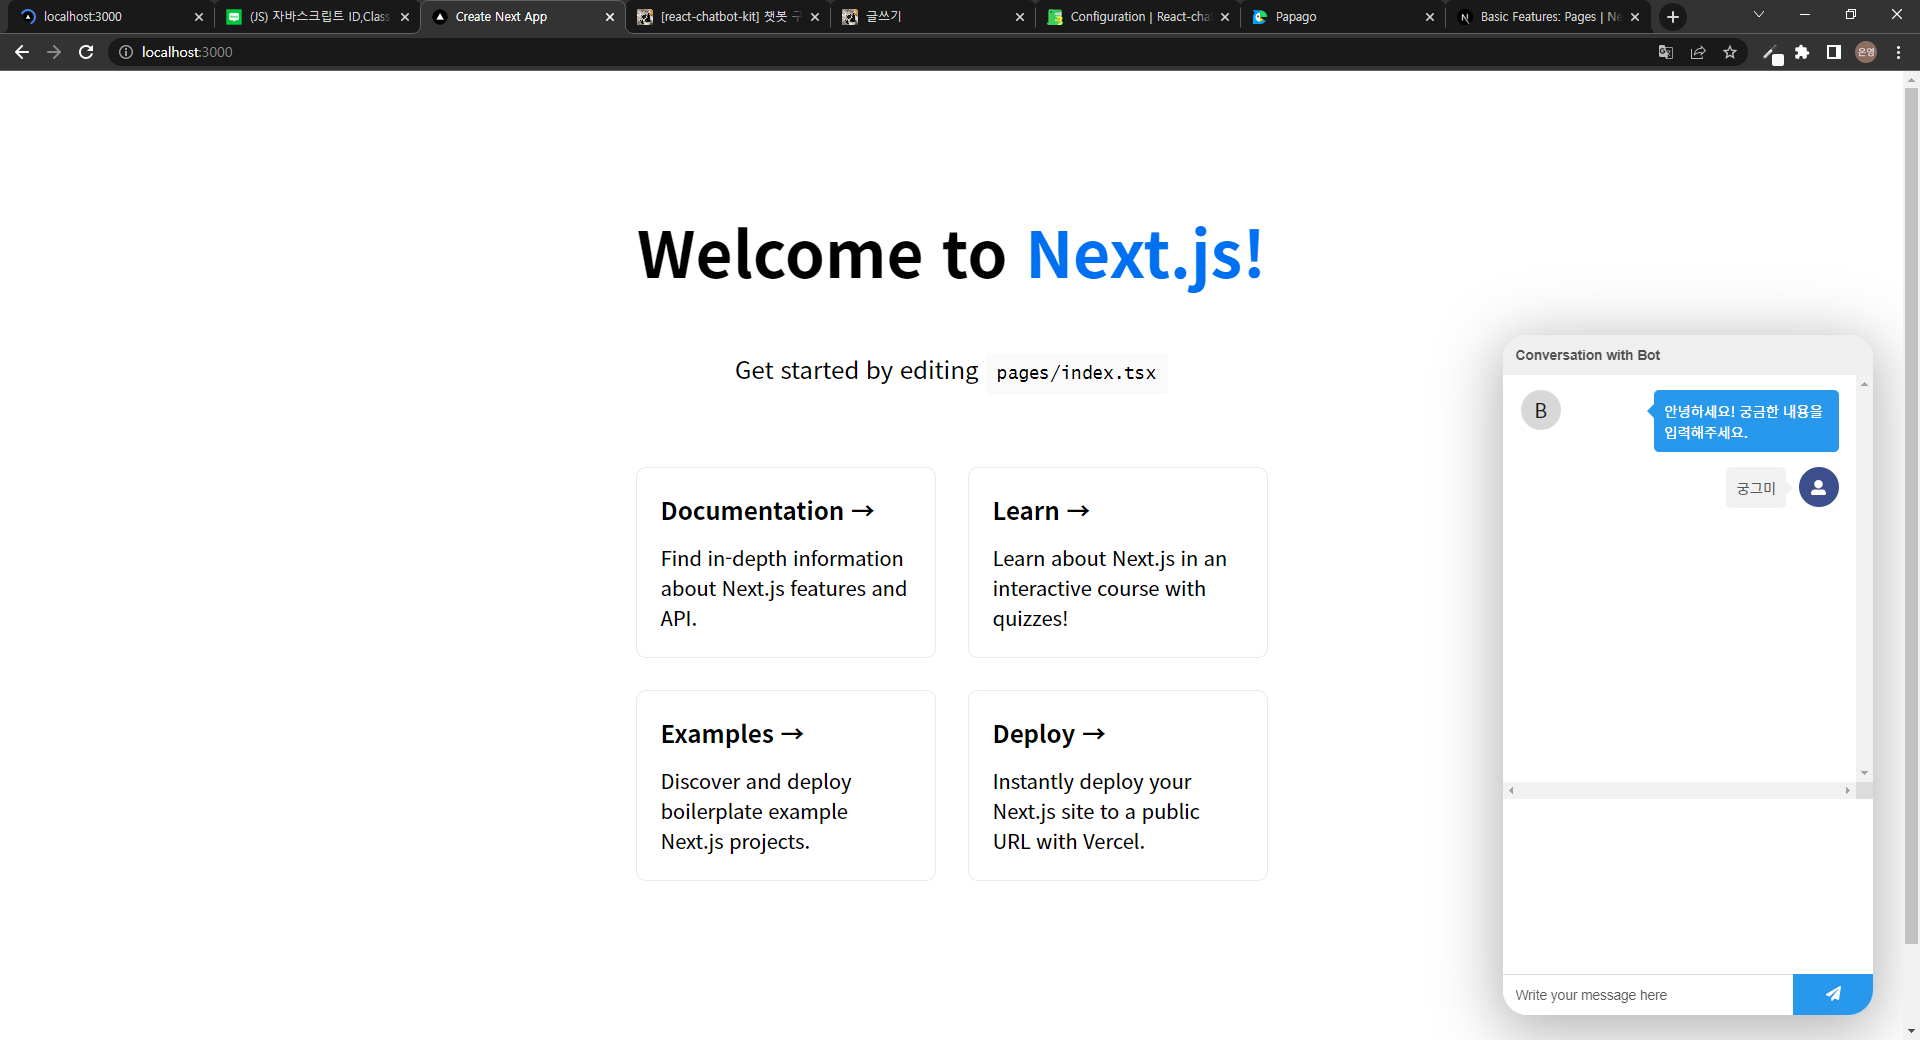Close the Basic Features: Pages tab

(1635, 17)
